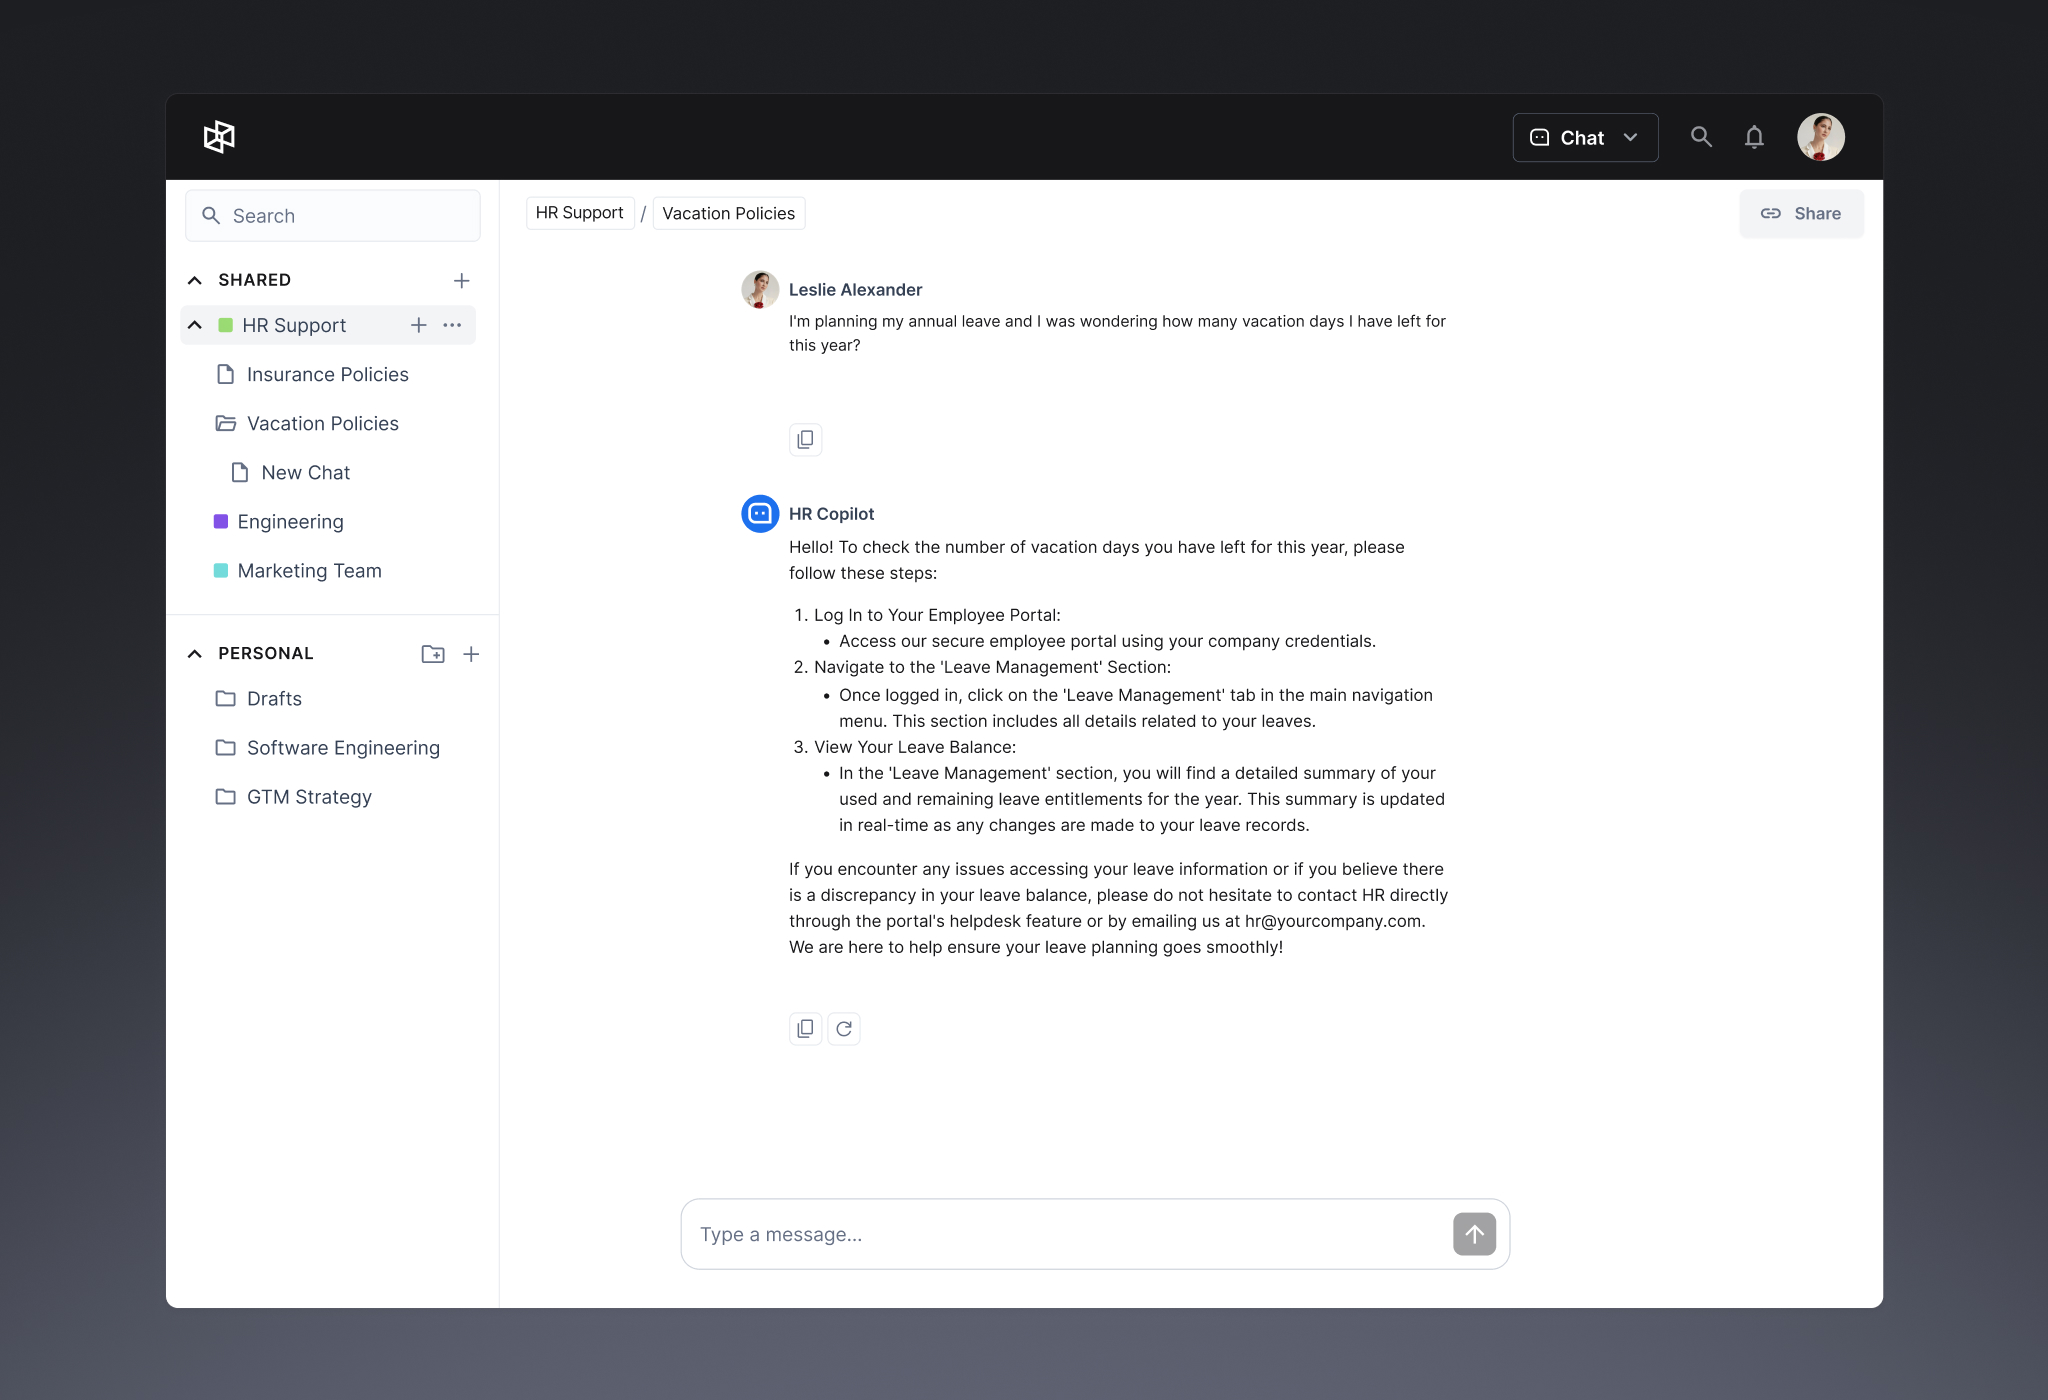Image resolution: width=2048 pixels, height=1400 pixels.
Task: Collapse the SHARED section
Action: coord(195,280)
